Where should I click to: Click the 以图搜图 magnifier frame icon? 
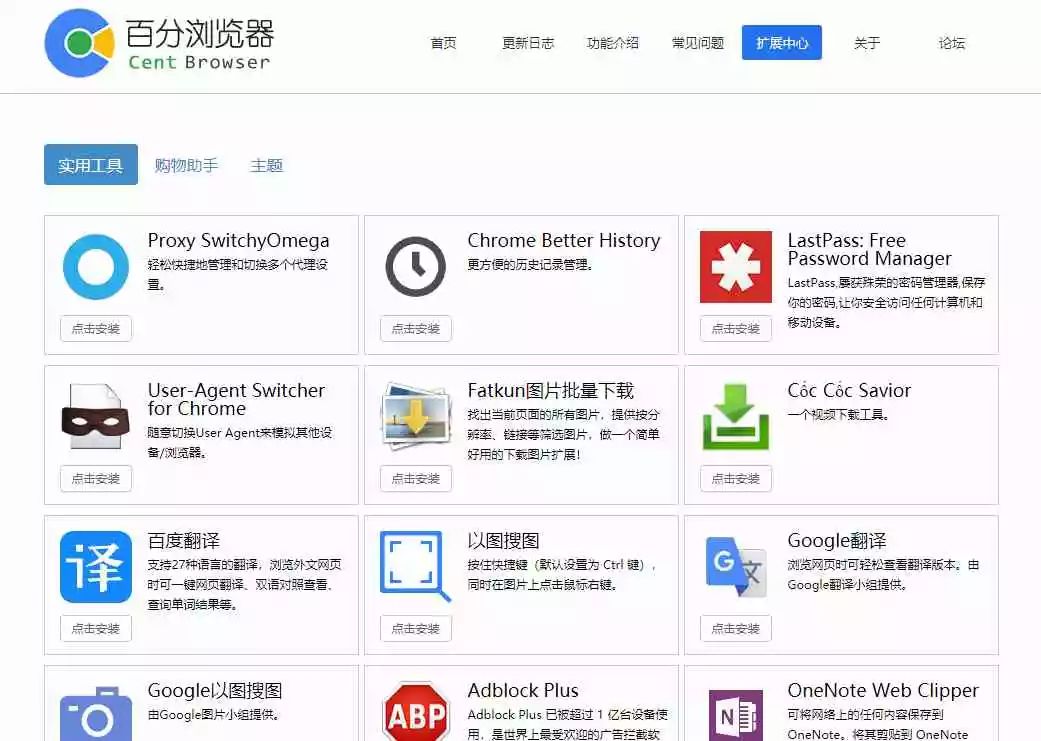coord(416,567)
